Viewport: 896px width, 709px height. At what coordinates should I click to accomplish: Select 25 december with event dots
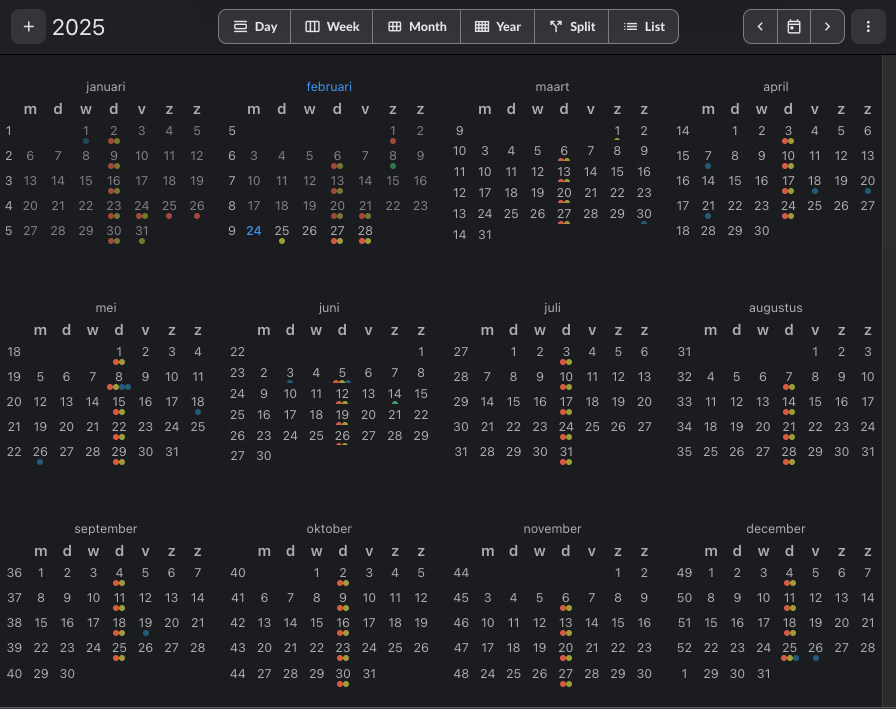point(789,648)
